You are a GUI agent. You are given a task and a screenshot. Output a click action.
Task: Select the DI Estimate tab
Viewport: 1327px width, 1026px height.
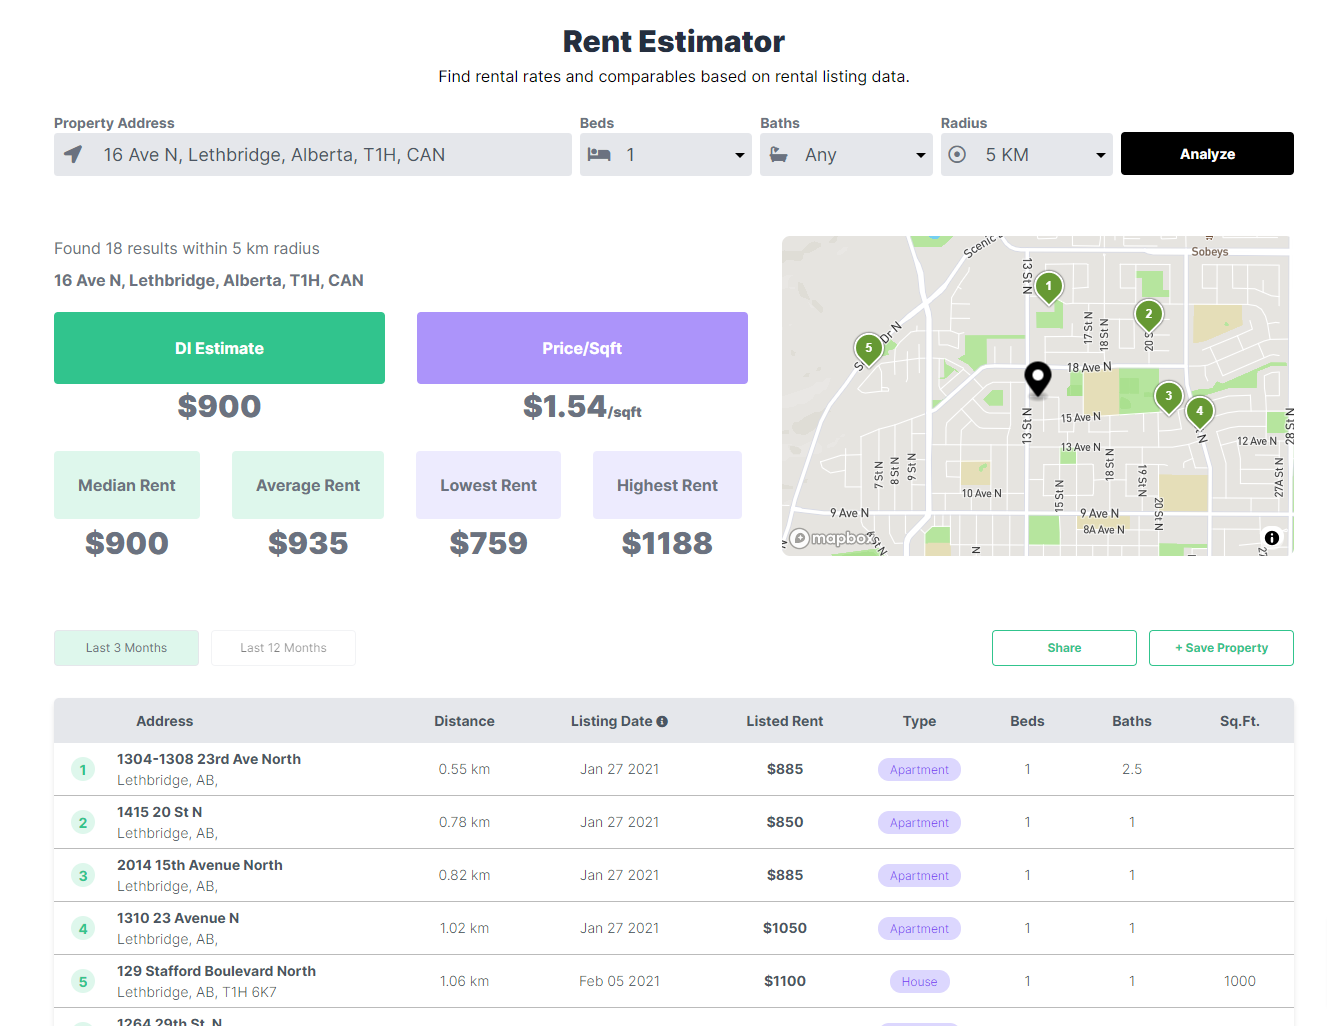pyautogui.click(x=219, y=347)
